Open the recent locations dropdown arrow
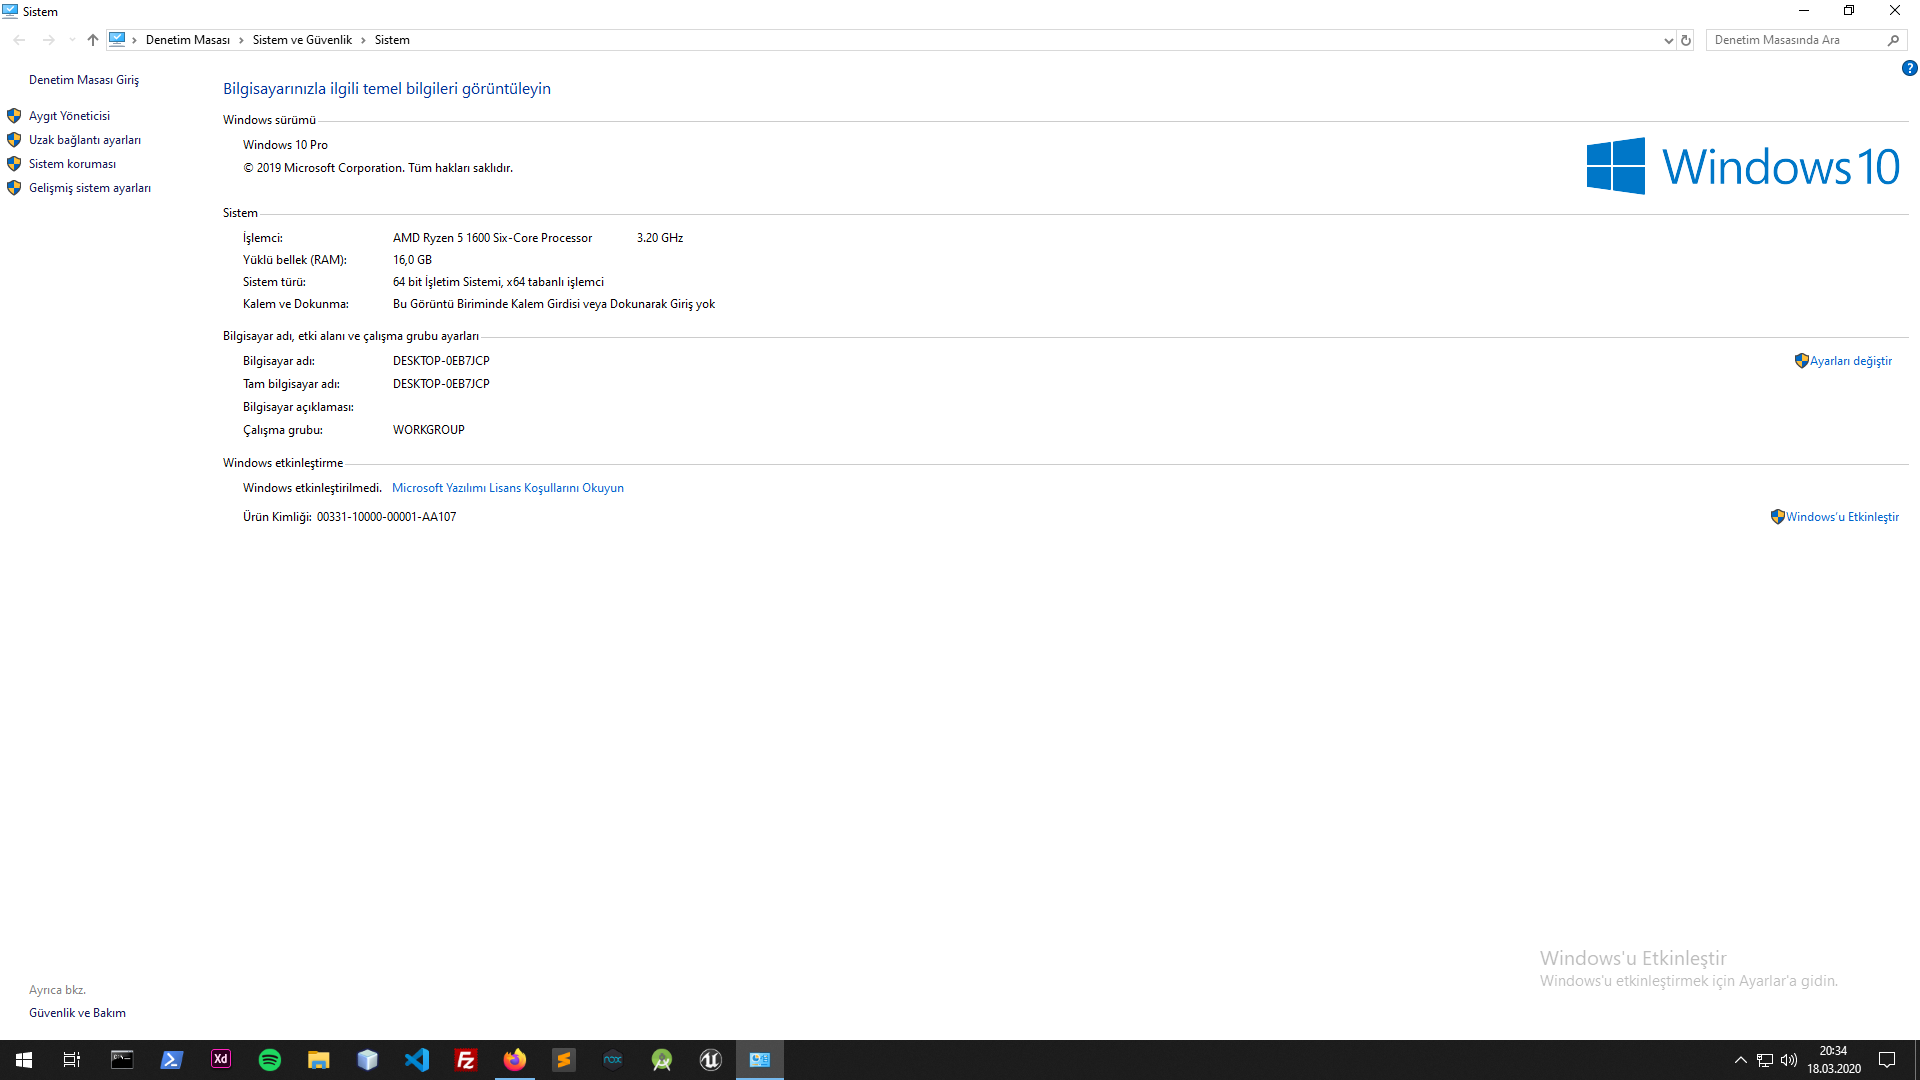The width and height of the screenshot is (1920, 1080). [72, 40]
